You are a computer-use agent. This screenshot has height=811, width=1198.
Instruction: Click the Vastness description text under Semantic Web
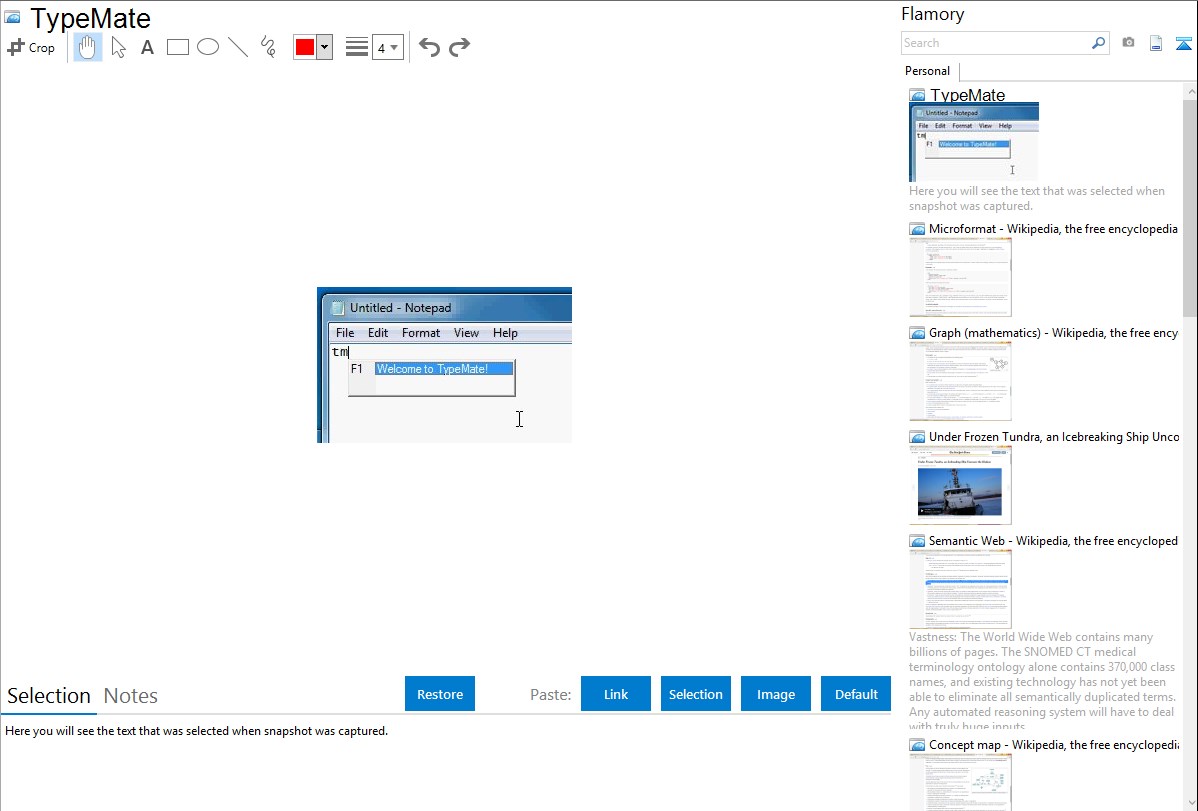(x=1042, y=682)
